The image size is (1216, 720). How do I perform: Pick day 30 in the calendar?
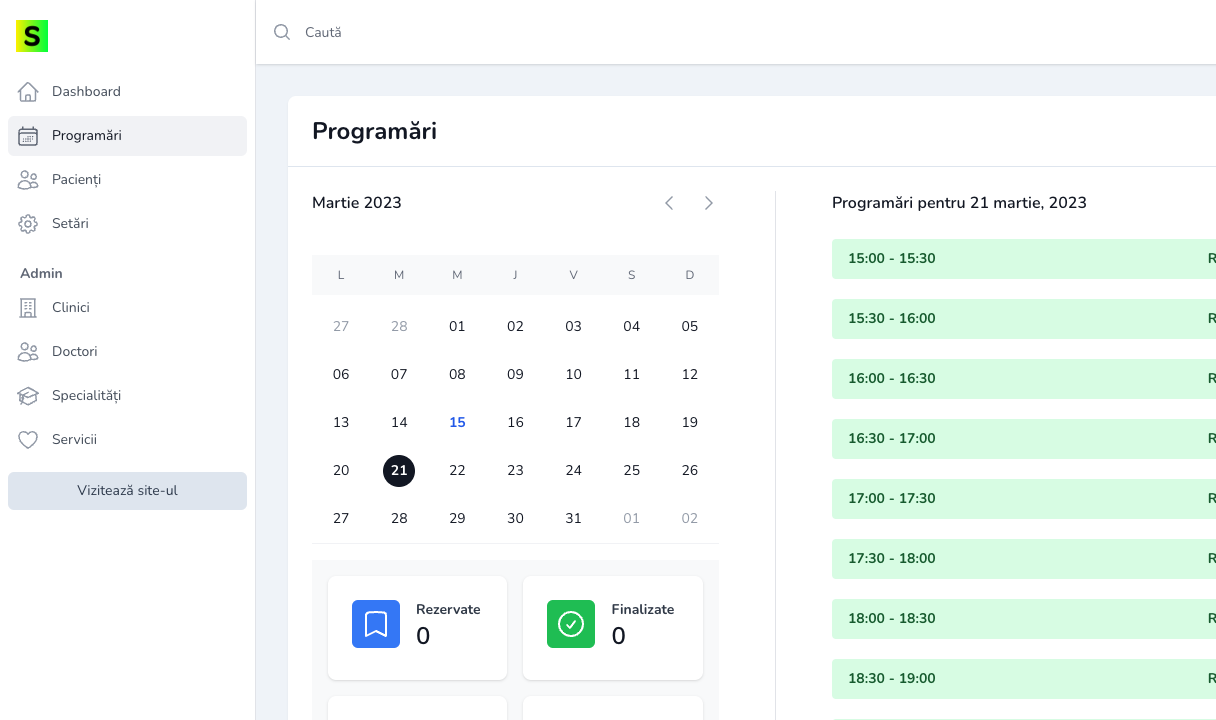[x=515, y=519]
